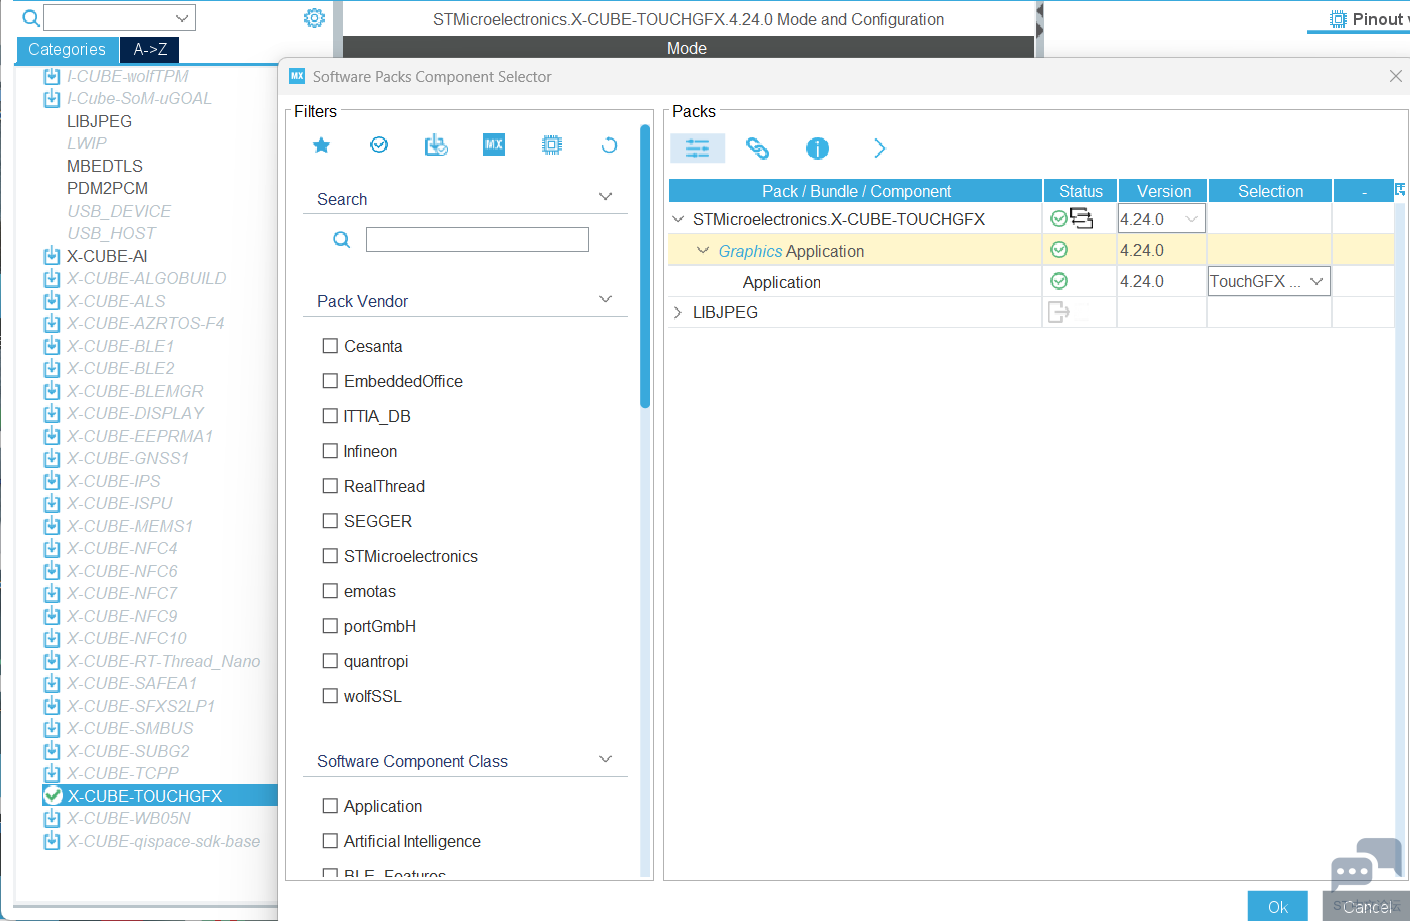The height and width of the screenshot is (921, 1410).
Task: Expand the LIBJPEG pack row
Action: pos(678,312)
